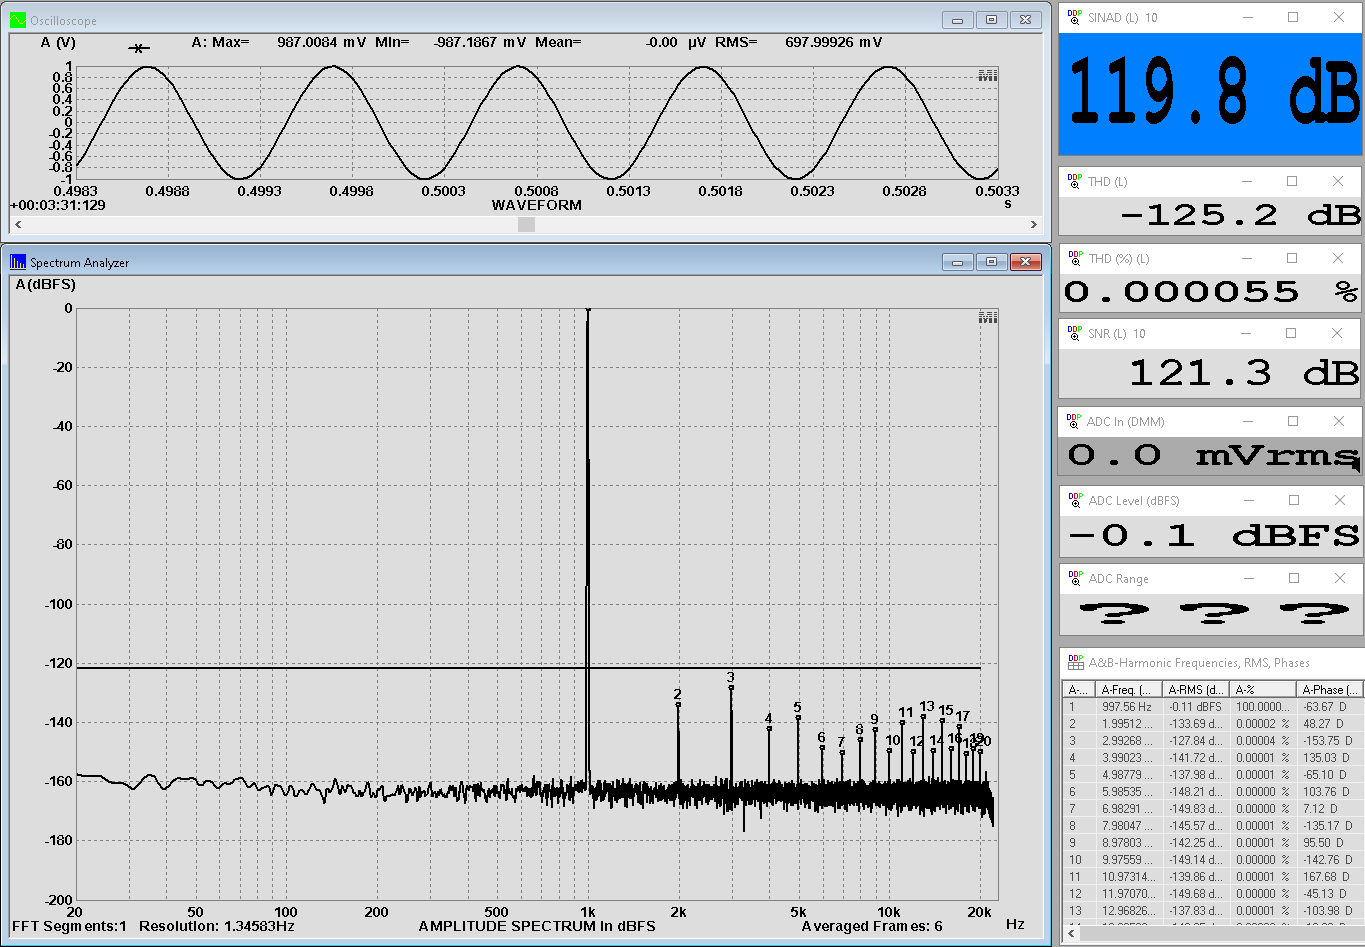1365x947 pixels.
Task: Click the 167.68 D phase cell
Action: pyautogui.click(x=1330, y=876)
